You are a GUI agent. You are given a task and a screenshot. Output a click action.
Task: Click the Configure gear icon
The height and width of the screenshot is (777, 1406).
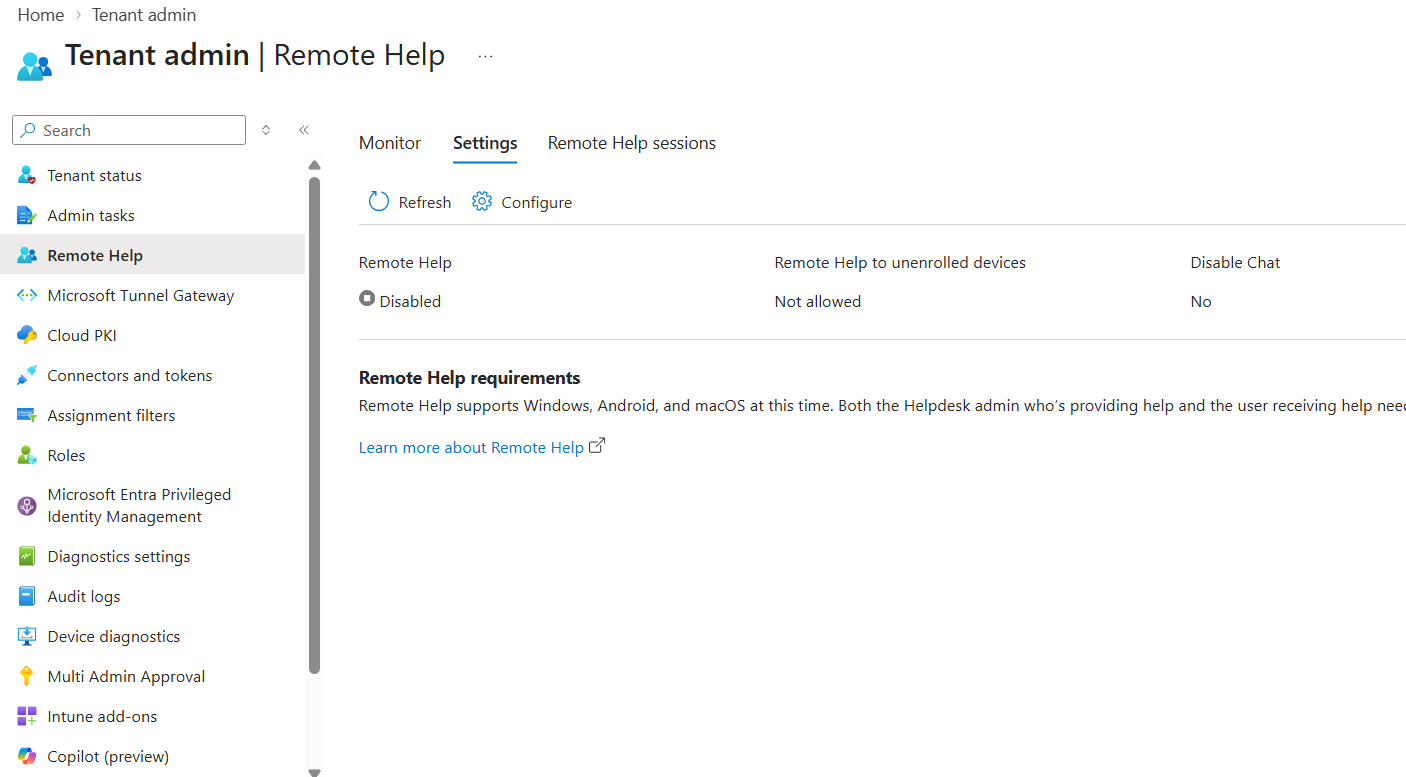482,202
